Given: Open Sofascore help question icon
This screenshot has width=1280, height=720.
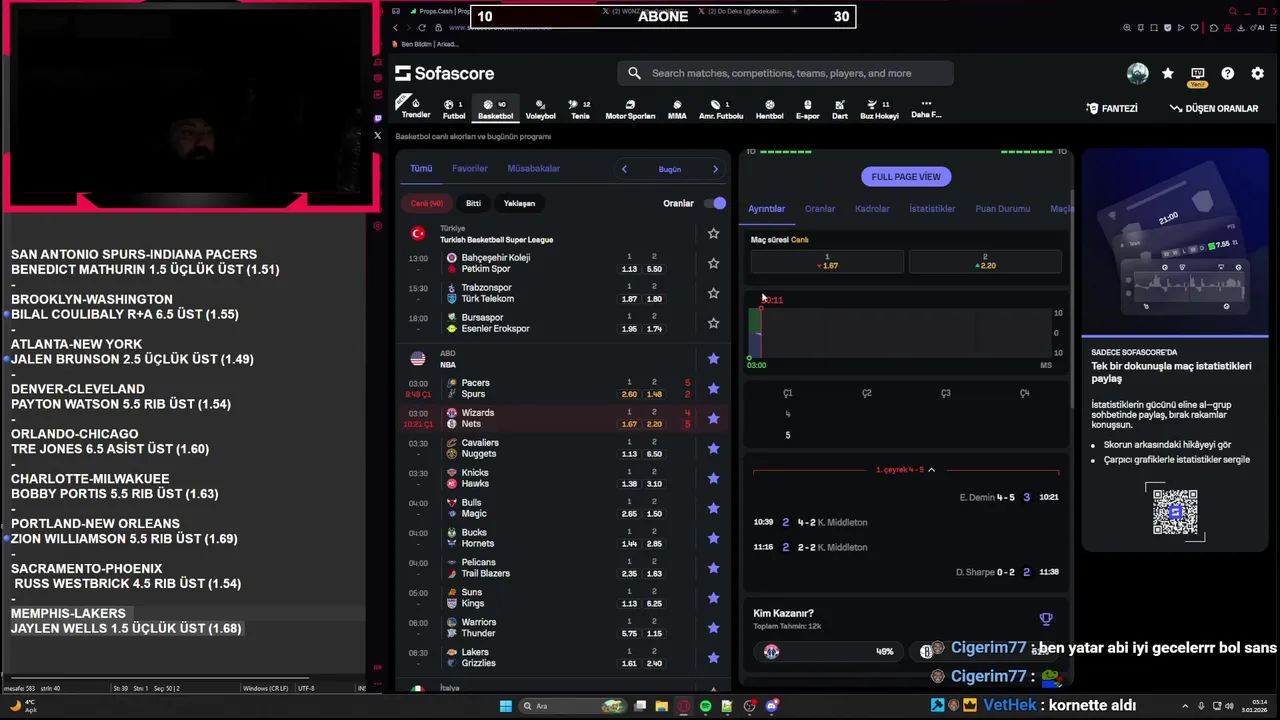Looking at the screenshot, I should point(1227,73).
